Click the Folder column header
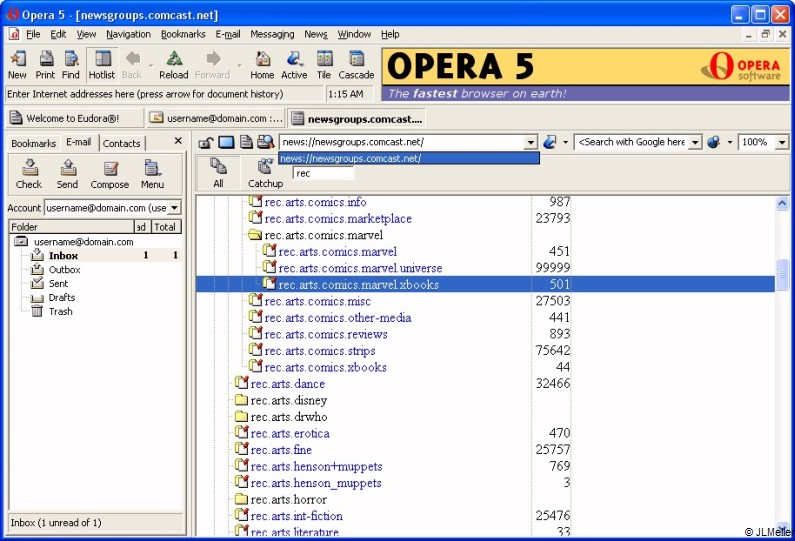 pos(71,227)
